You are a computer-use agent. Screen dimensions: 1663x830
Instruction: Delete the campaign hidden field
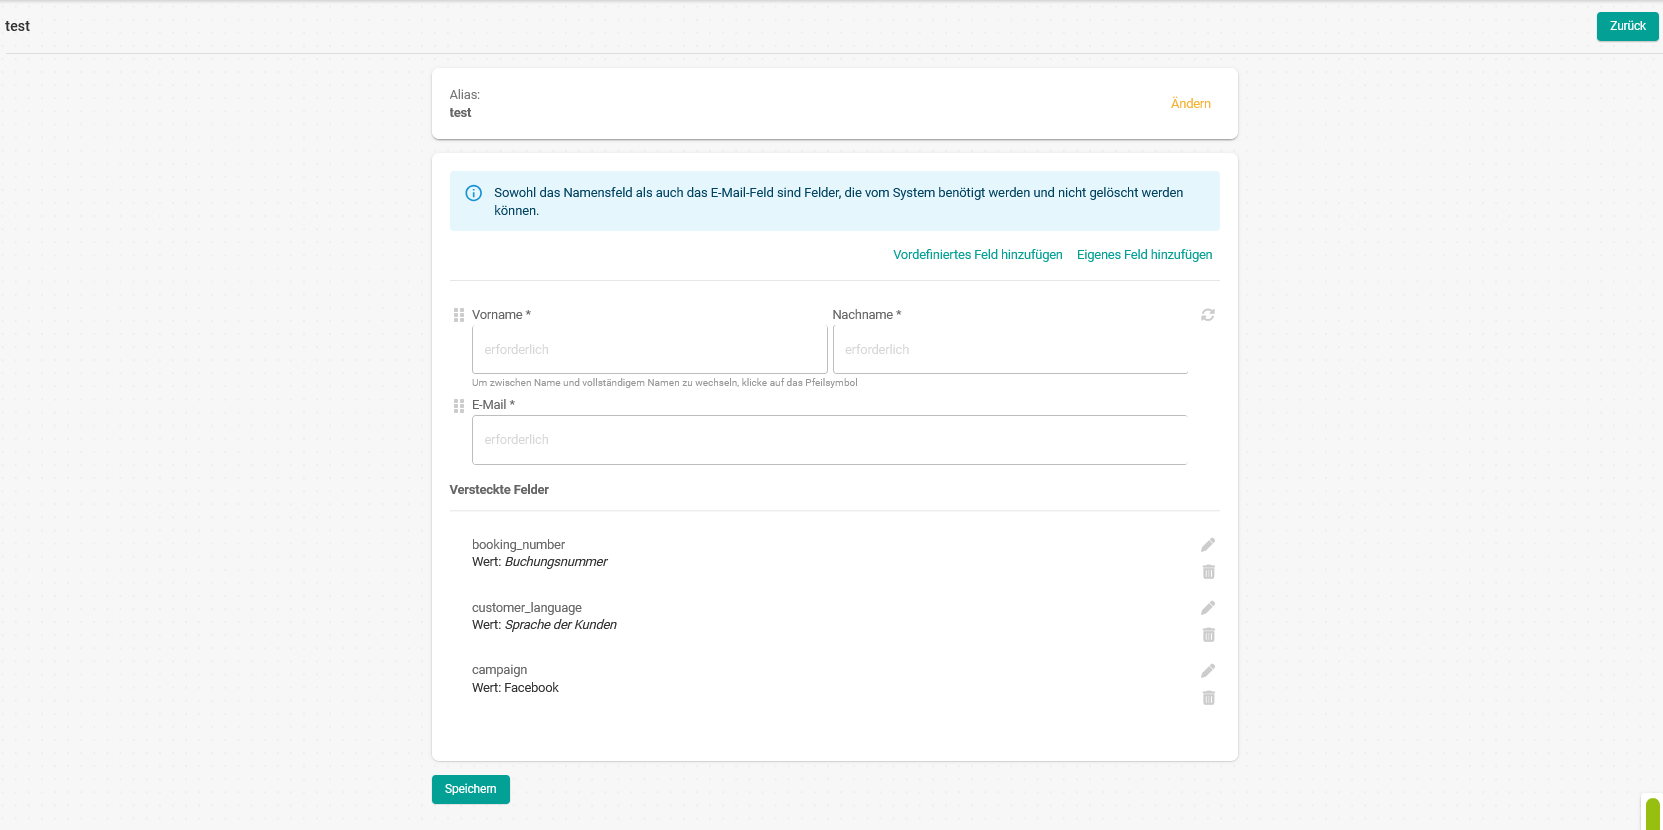click(1208, 698)
